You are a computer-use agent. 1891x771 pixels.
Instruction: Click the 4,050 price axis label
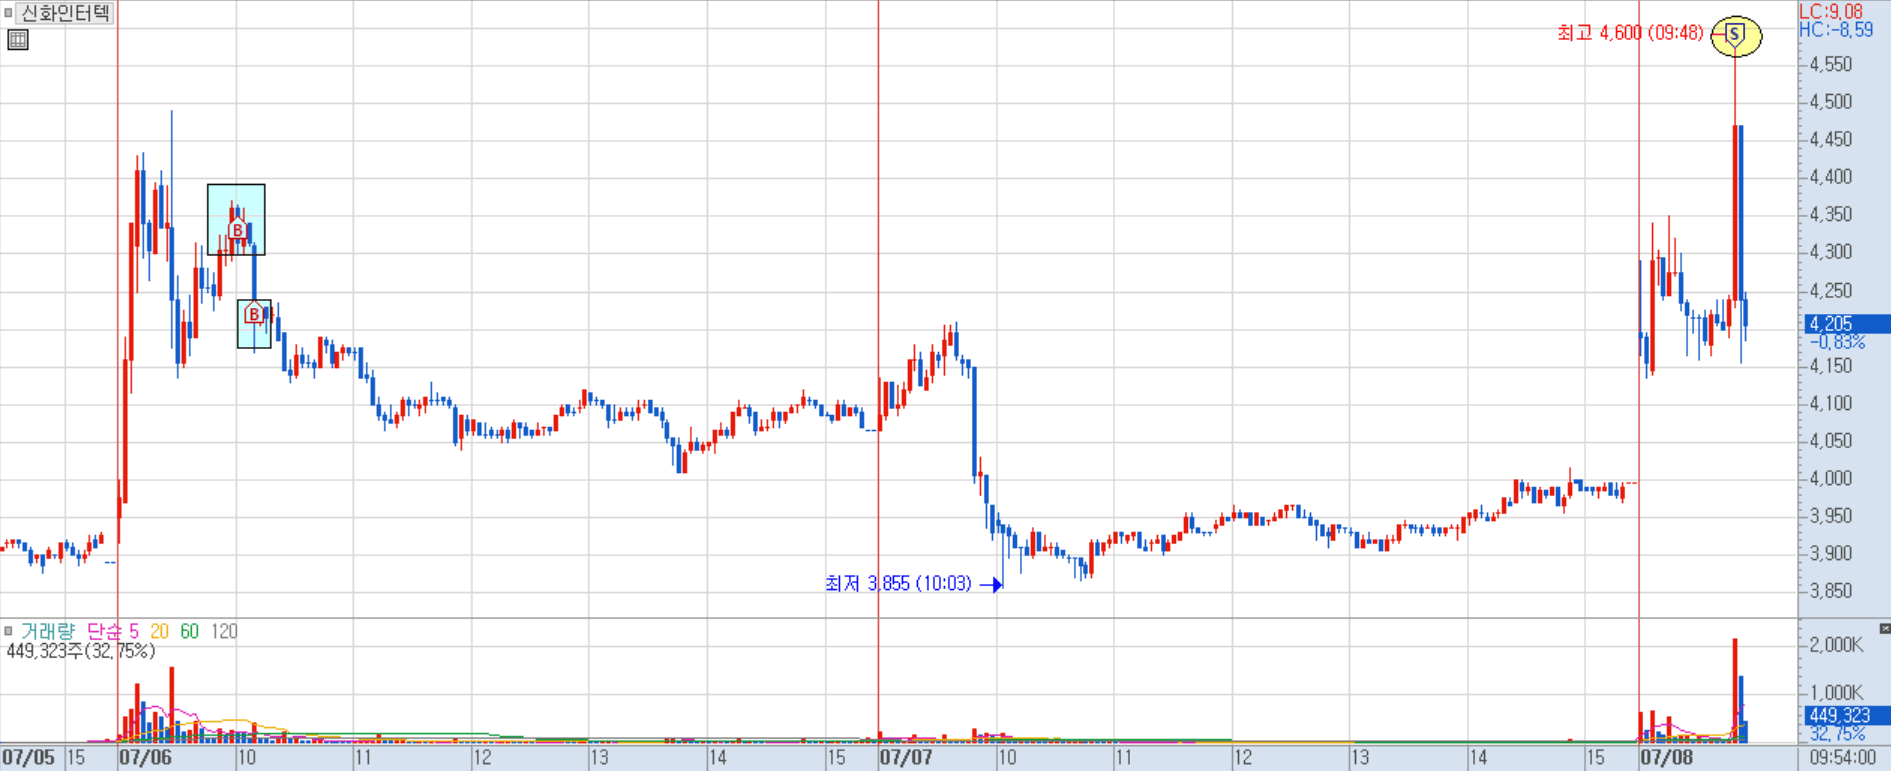tap(1831, 441)
